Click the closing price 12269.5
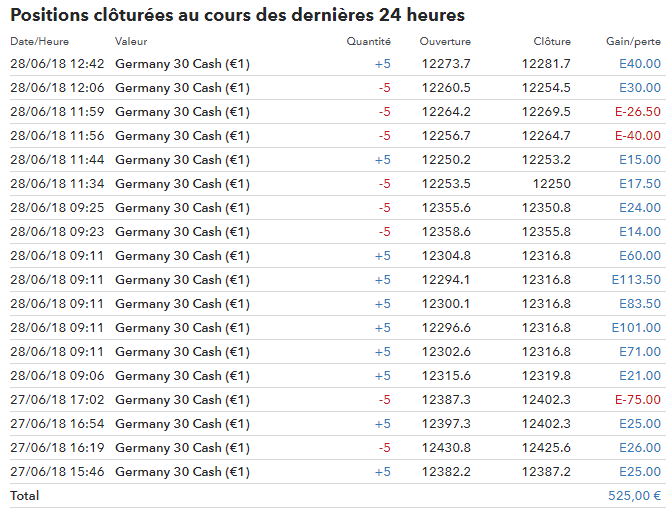Image resolution: width=670 pixels, height=512 pixels. (x=546, y=112)
